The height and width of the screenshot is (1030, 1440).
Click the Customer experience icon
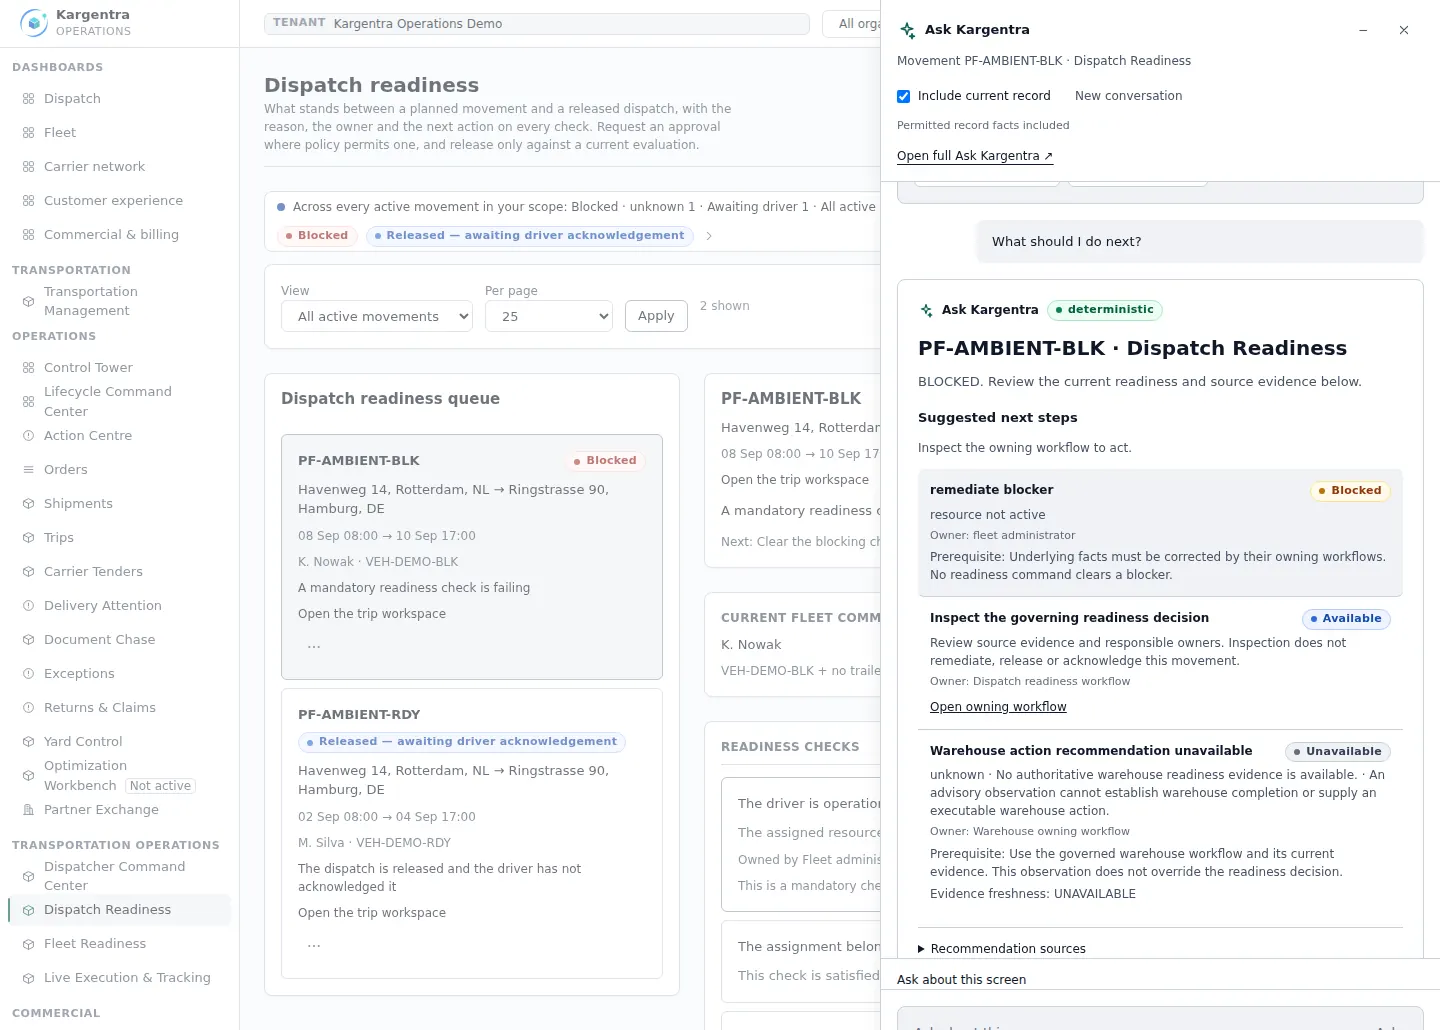click(28, 201)
